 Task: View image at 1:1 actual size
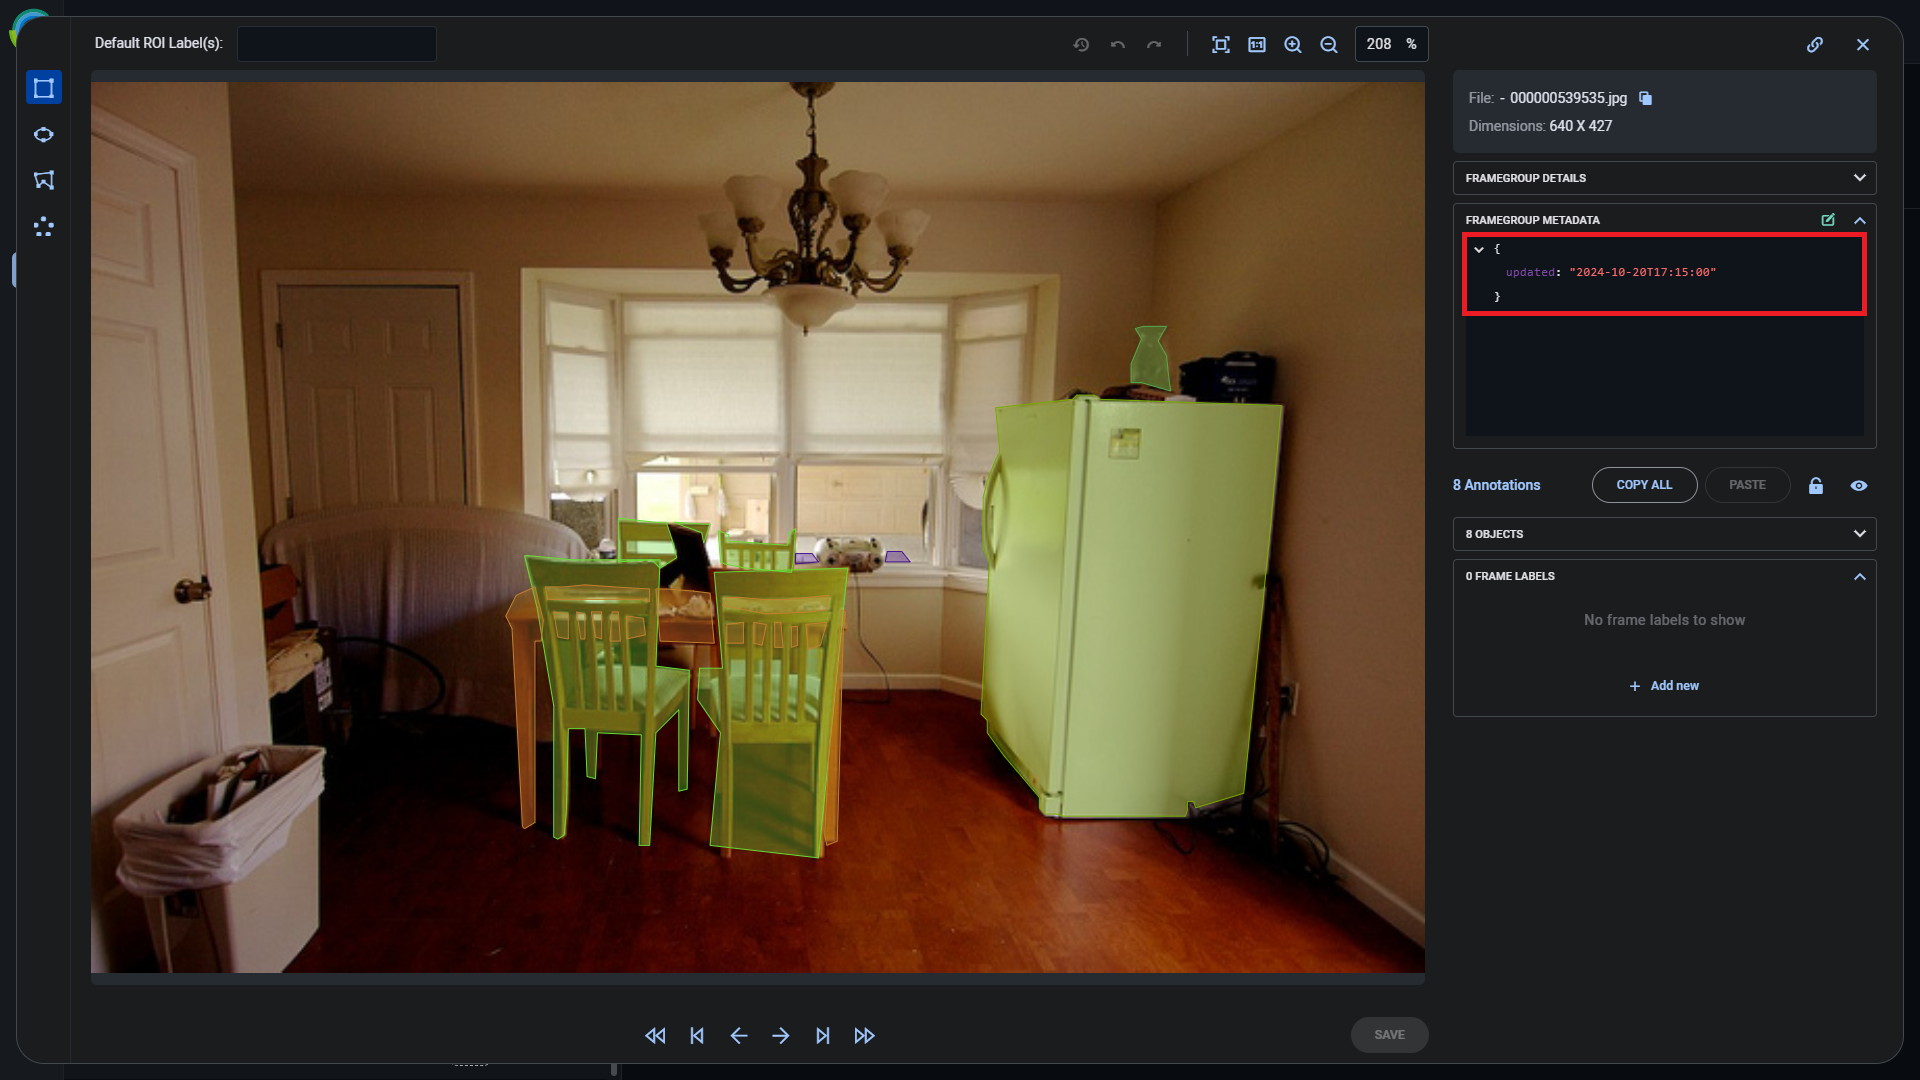(1256, 44)
